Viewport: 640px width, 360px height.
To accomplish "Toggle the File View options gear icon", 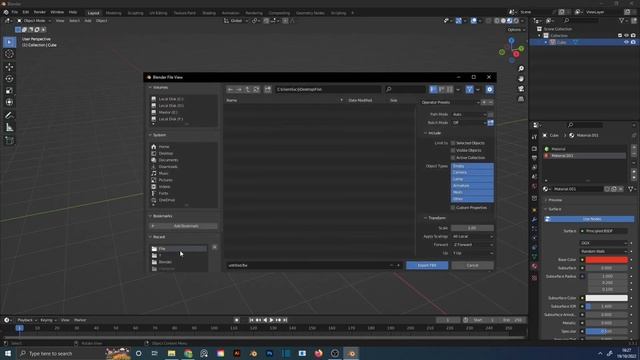I will 489,89.
